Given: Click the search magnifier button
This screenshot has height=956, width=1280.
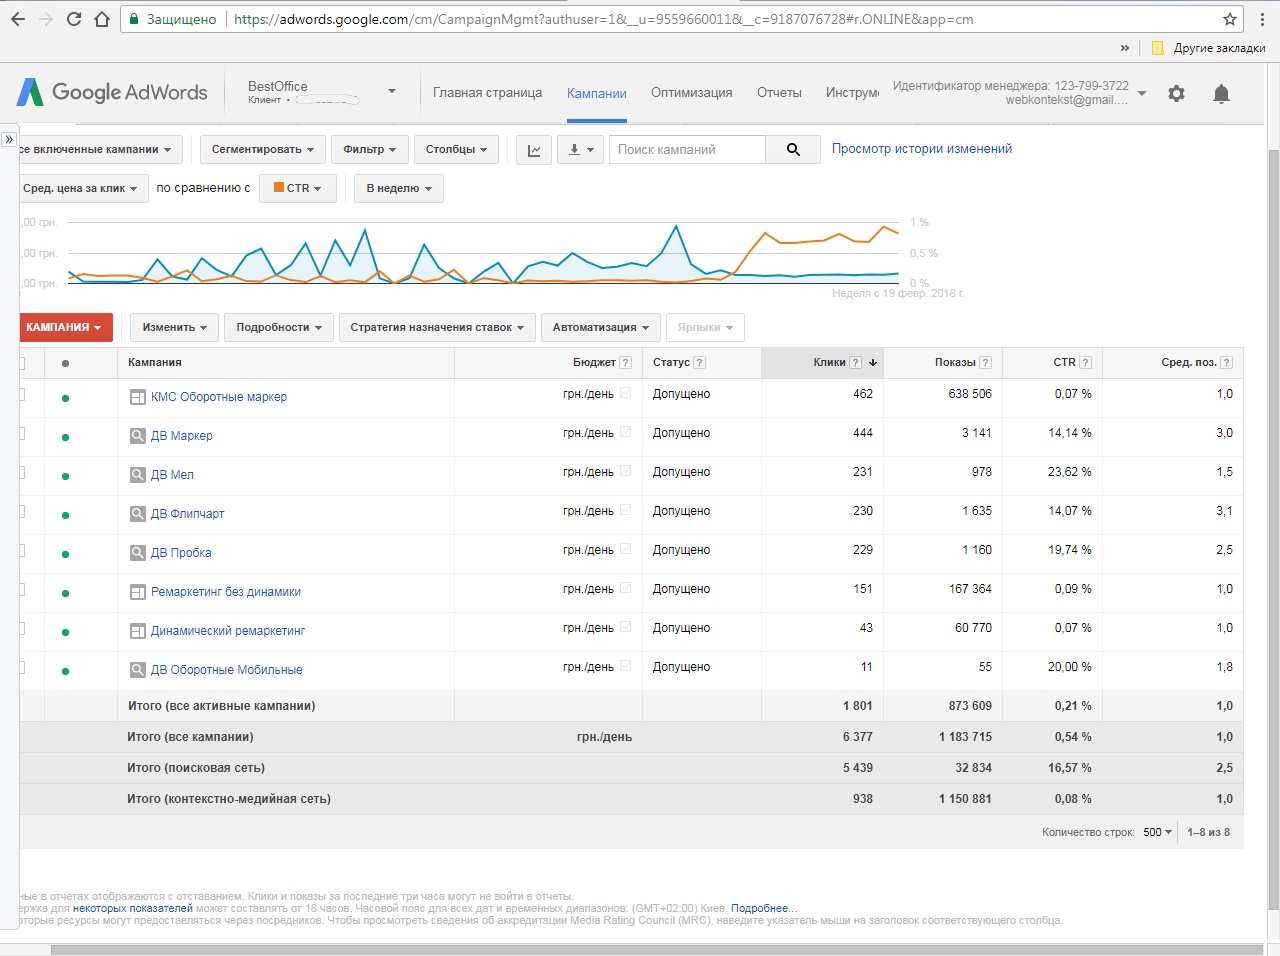Looking at the screenshot, I should pos(793,150).
